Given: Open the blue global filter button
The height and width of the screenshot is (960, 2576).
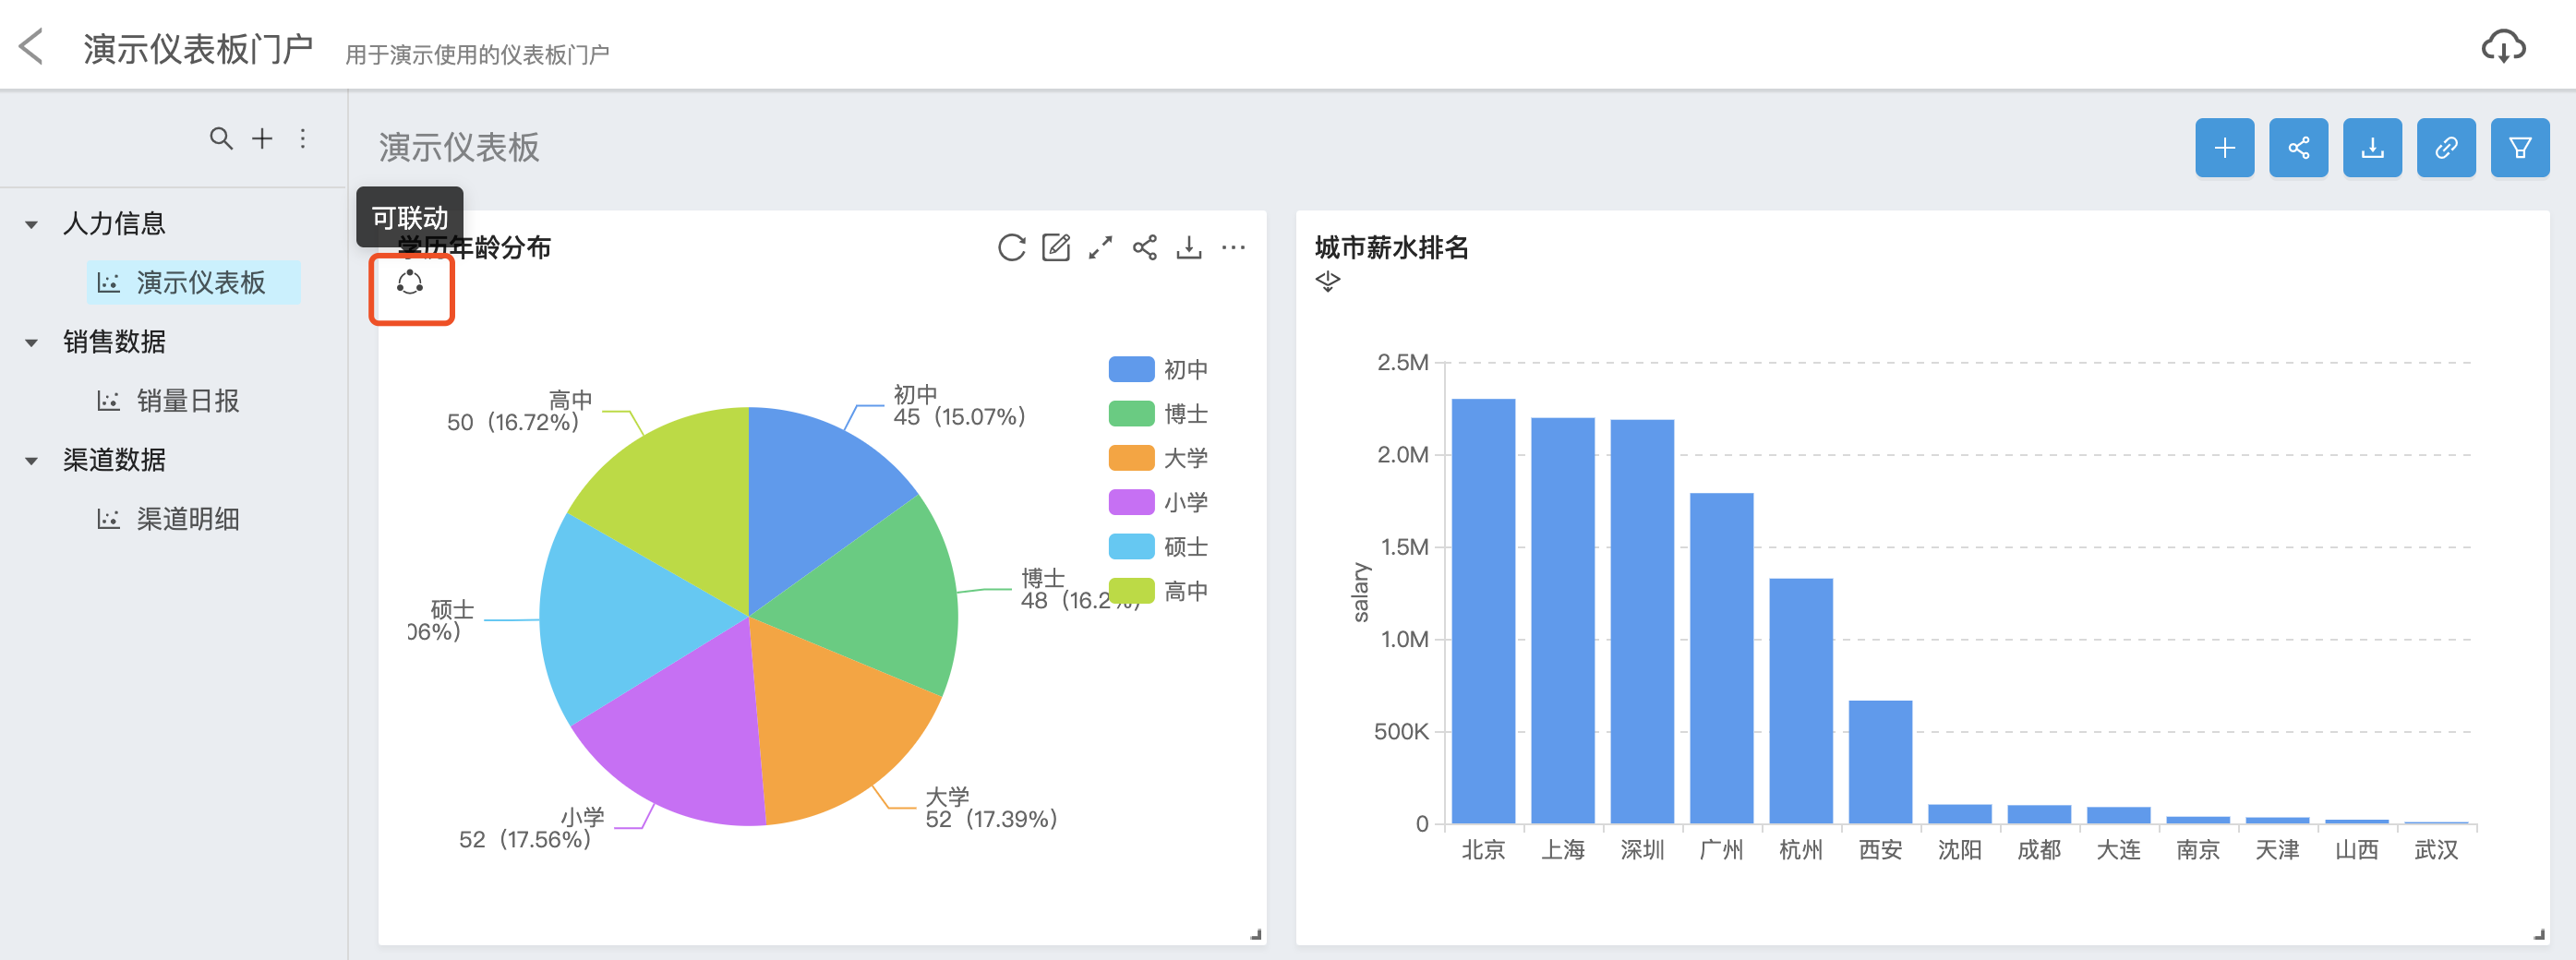Looking at the screenshot, I should pyautogui.click(x=2519, y=148).
